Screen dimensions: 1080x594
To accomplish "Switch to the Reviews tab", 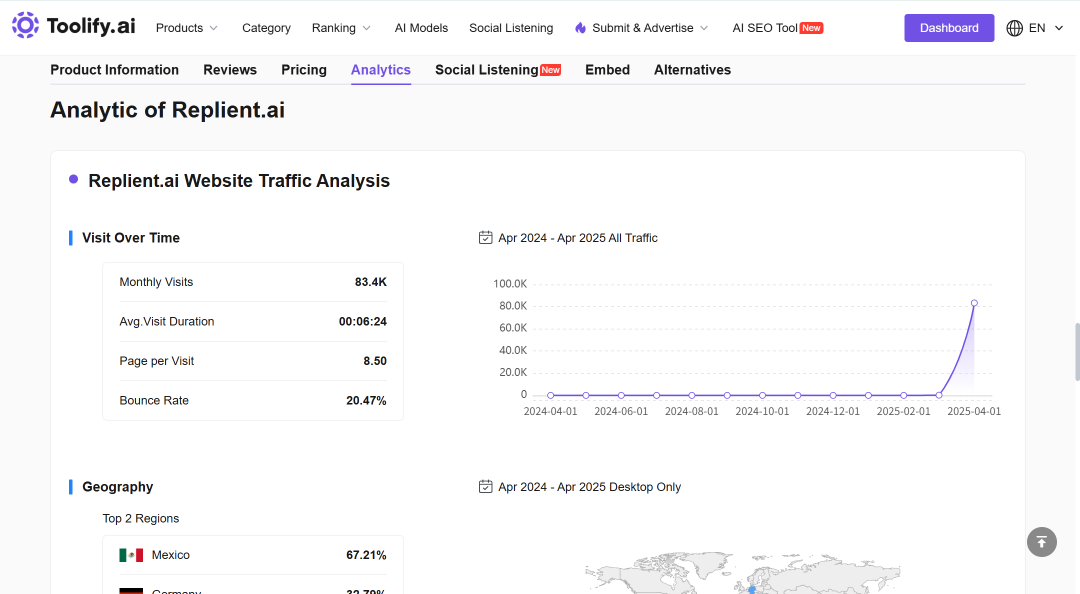I will tap(230, 70).
